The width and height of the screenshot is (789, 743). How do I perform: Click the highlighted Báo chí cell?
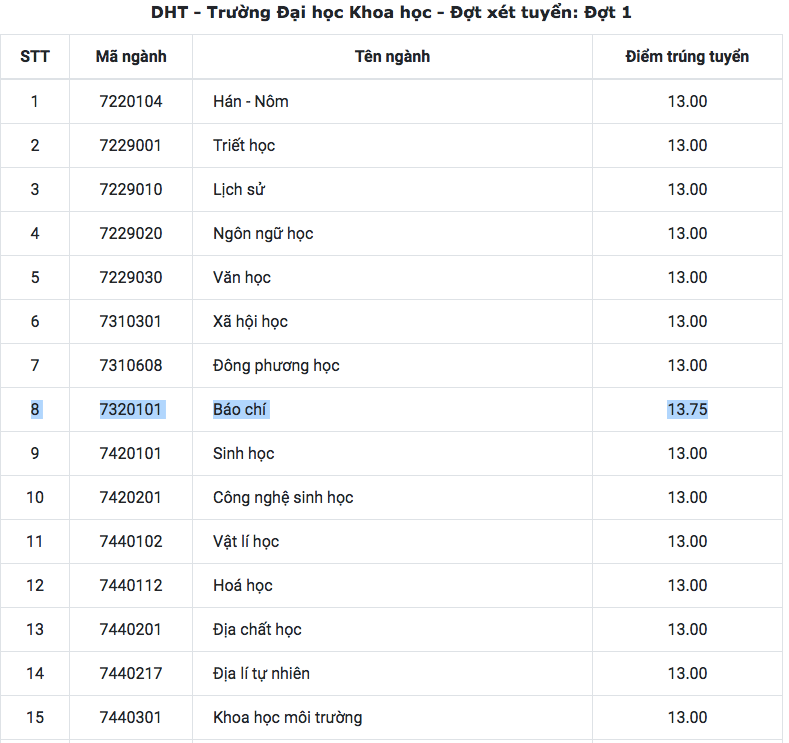pos(239,409)
